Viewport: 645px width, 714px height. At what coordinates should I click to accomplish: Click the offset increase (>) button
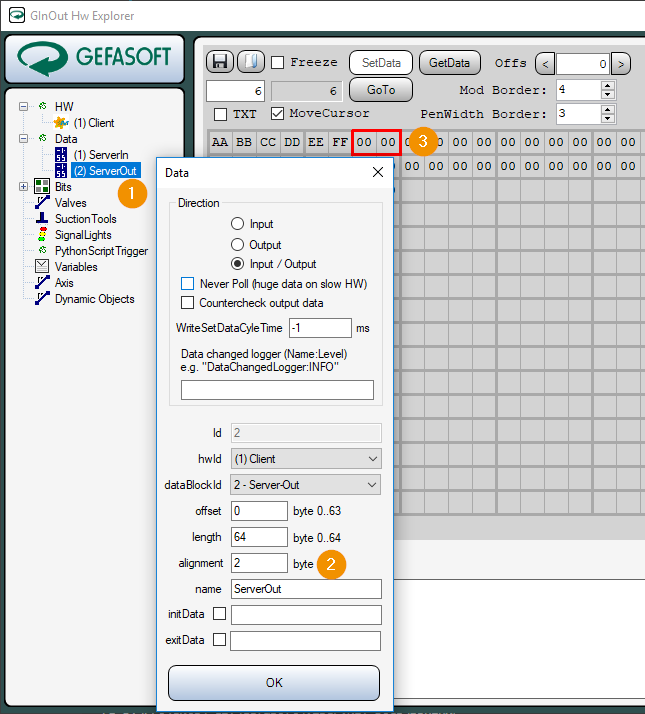(621, 64)
